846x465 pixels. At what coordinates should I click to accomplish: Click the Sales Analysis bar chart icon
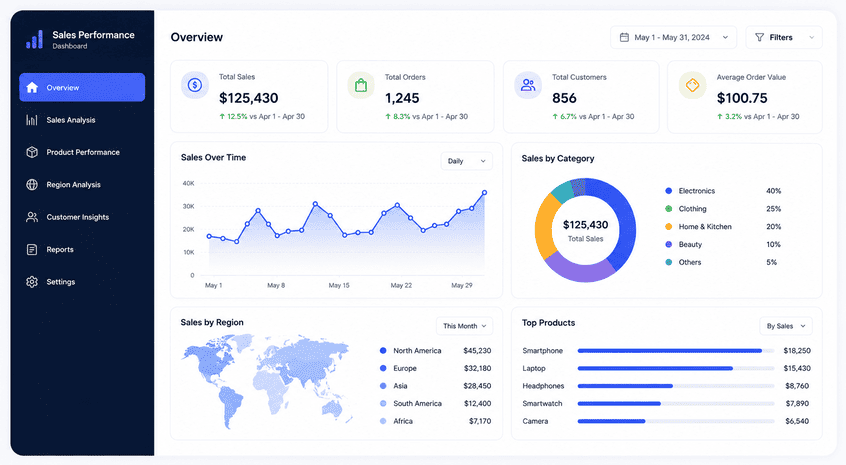point(32,120)
